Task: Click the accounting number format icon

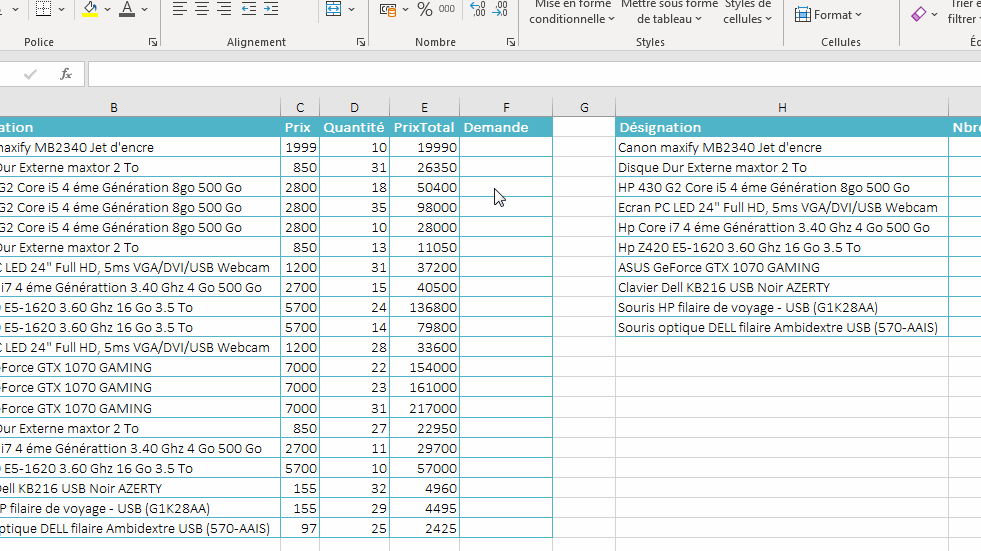Action: point(388,9)
